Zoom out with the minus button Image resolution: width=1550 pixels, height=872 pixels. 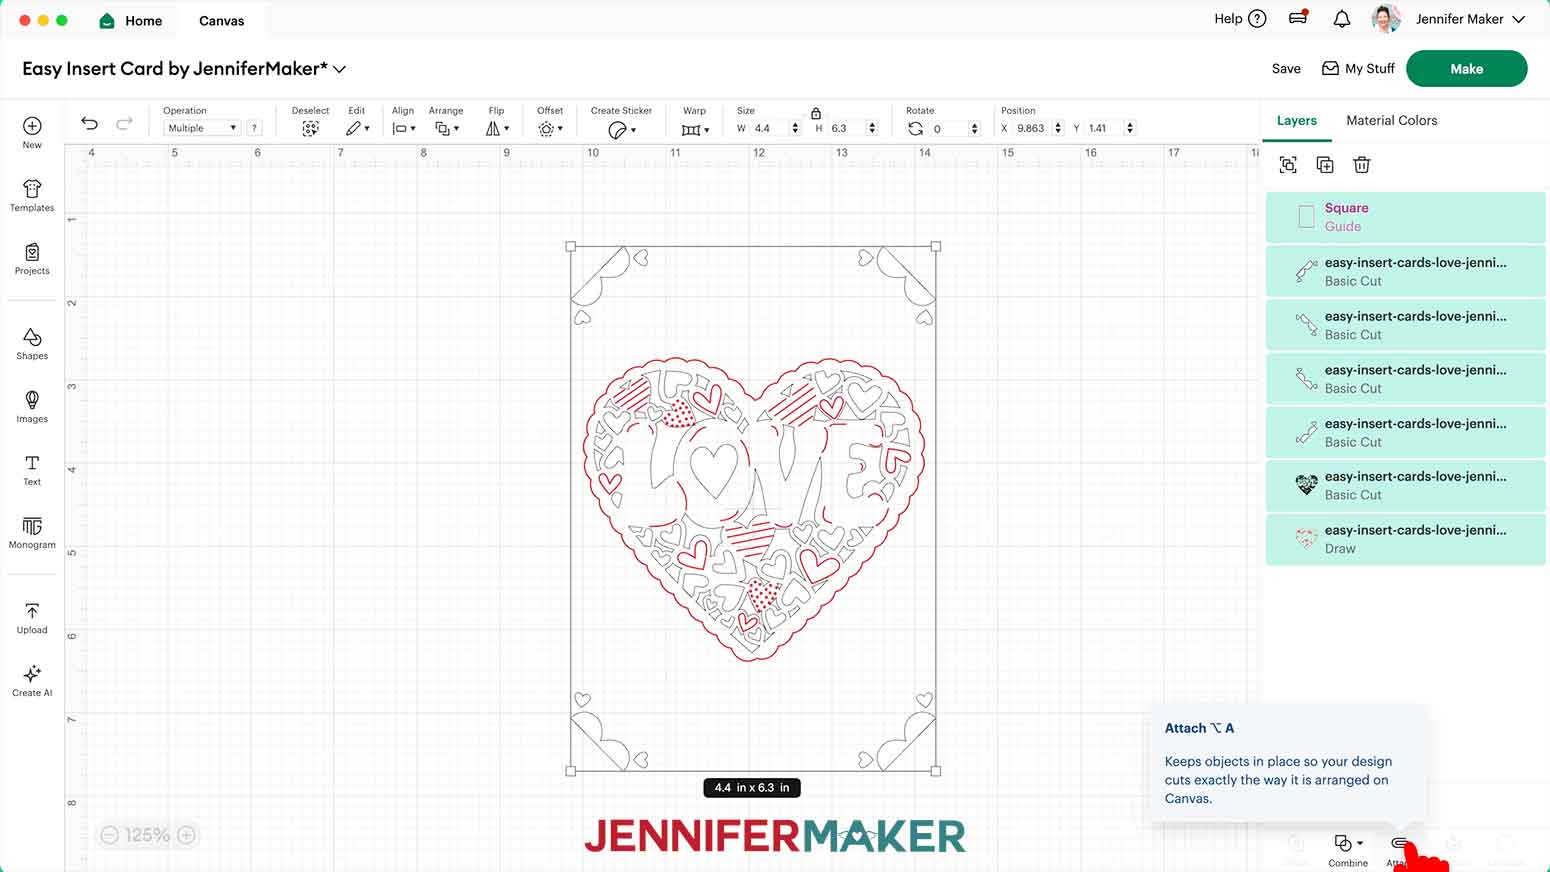[x=110, y=835]
